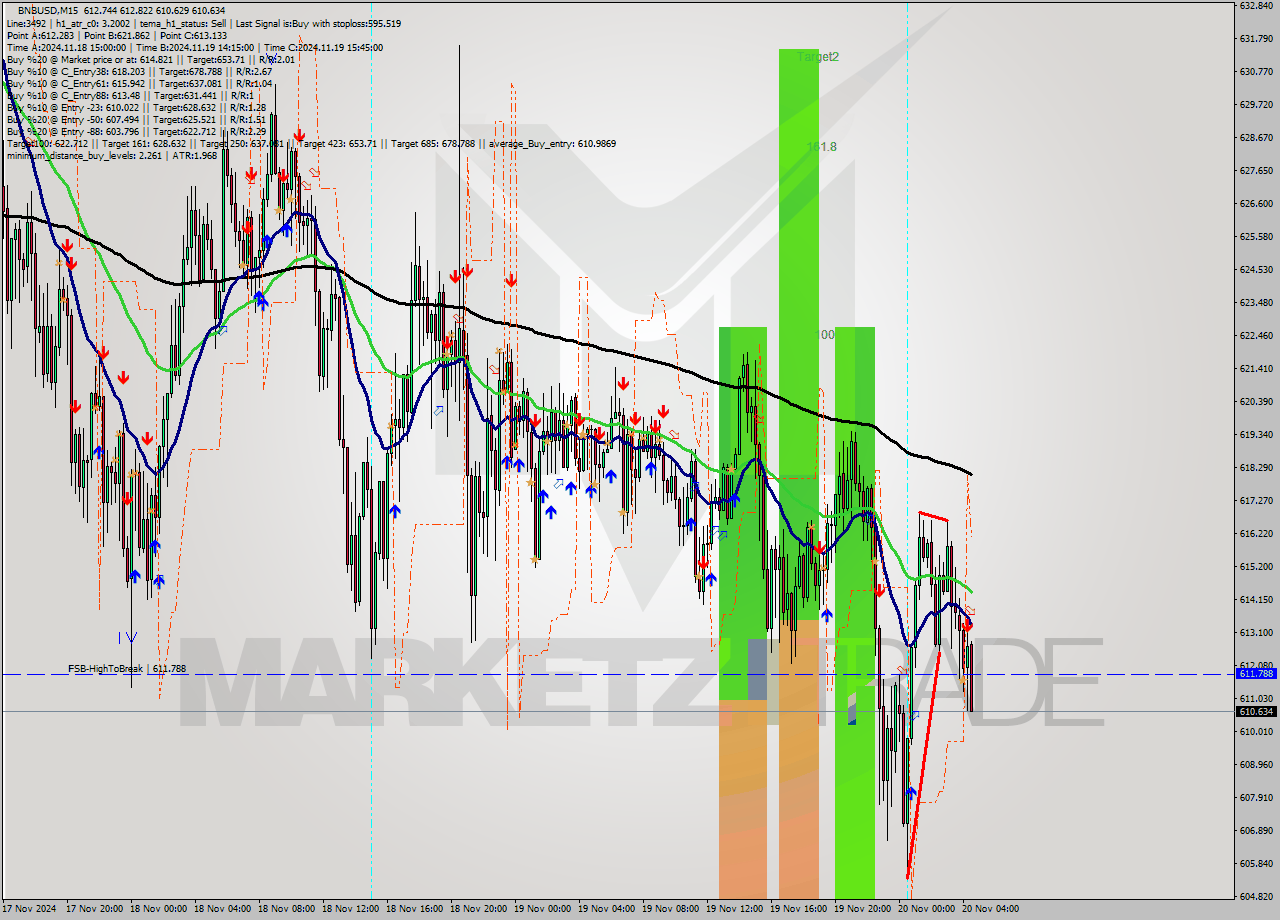This screenshot has width=1280, height=920.
Task: Click the 620.390 price axis value
Action: coord(1256,401)
